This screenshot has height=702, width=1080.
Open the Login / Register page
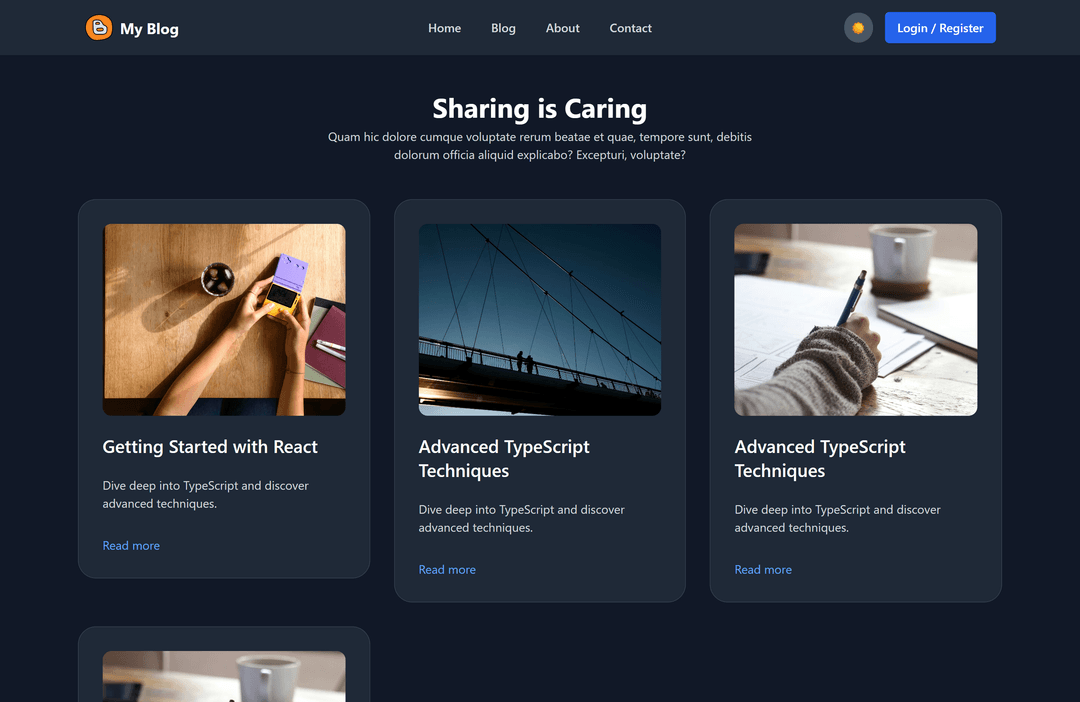point(940,27)
